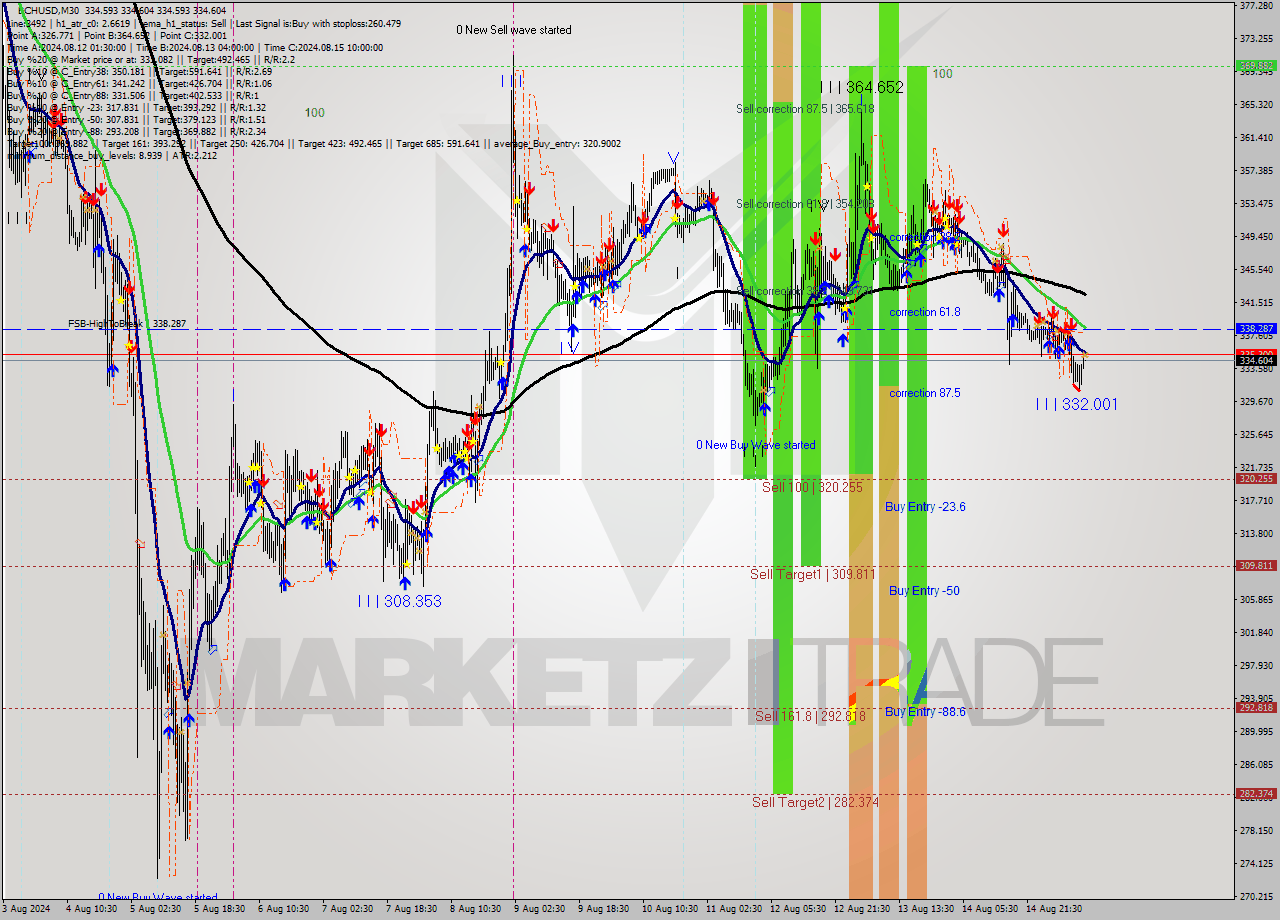Screen dimensions: 1280x920
Task: Click the '3 Aug 2024' date label
Action: coord(26,909)
